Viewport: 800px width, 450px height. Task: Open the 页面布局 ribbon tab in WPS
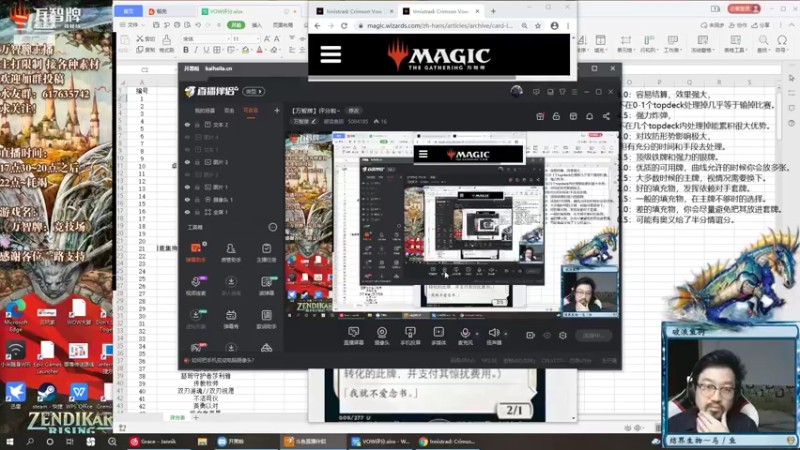tap(283, 25)
